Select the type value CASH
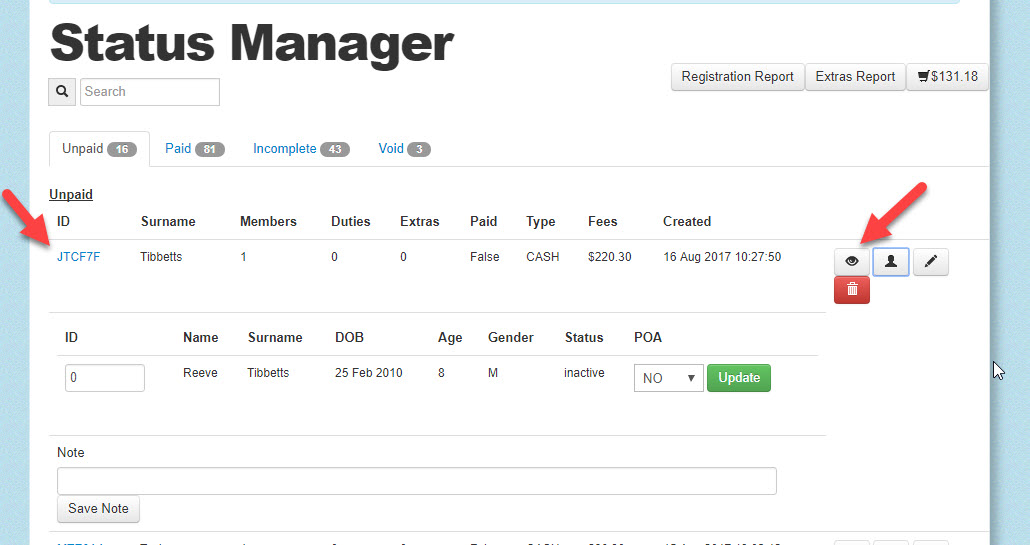 [543, 257]
